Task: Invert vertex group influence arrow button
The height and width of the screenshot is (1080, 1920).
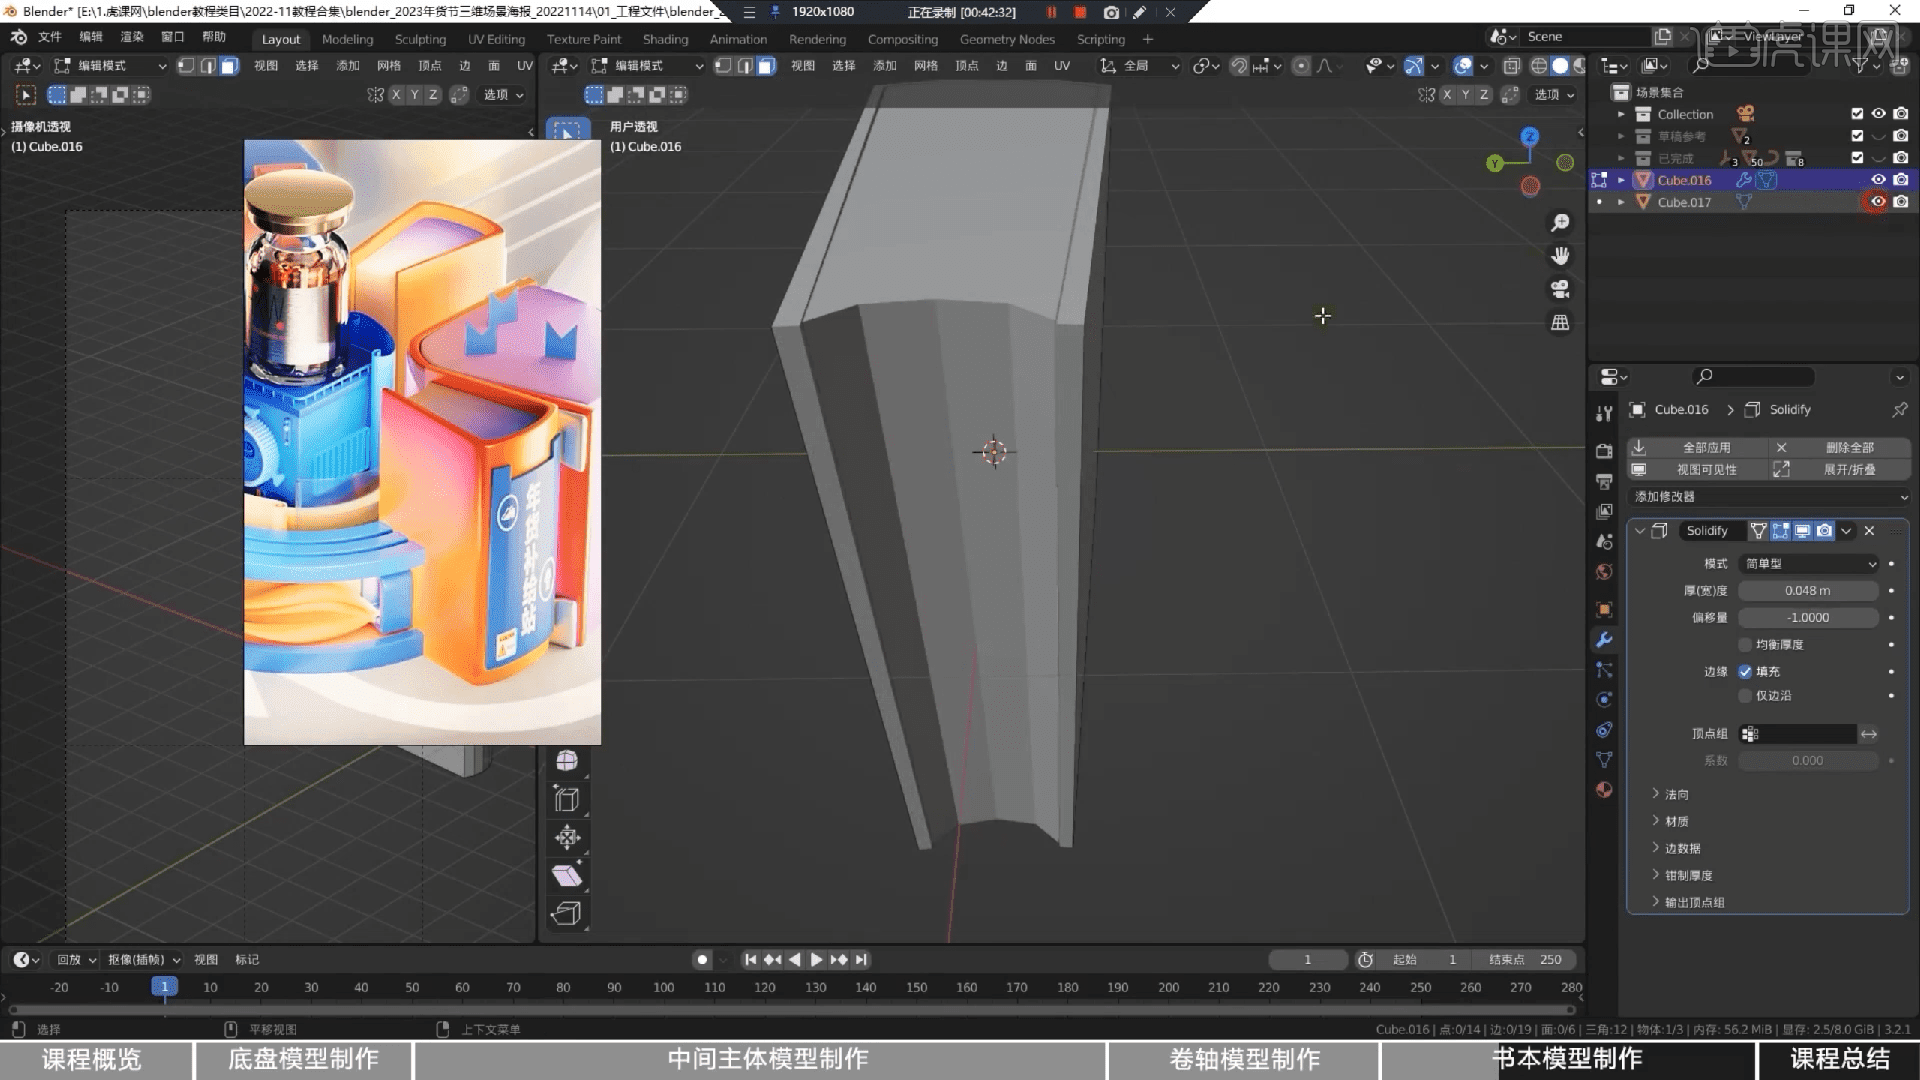Action: [1869, 734]
